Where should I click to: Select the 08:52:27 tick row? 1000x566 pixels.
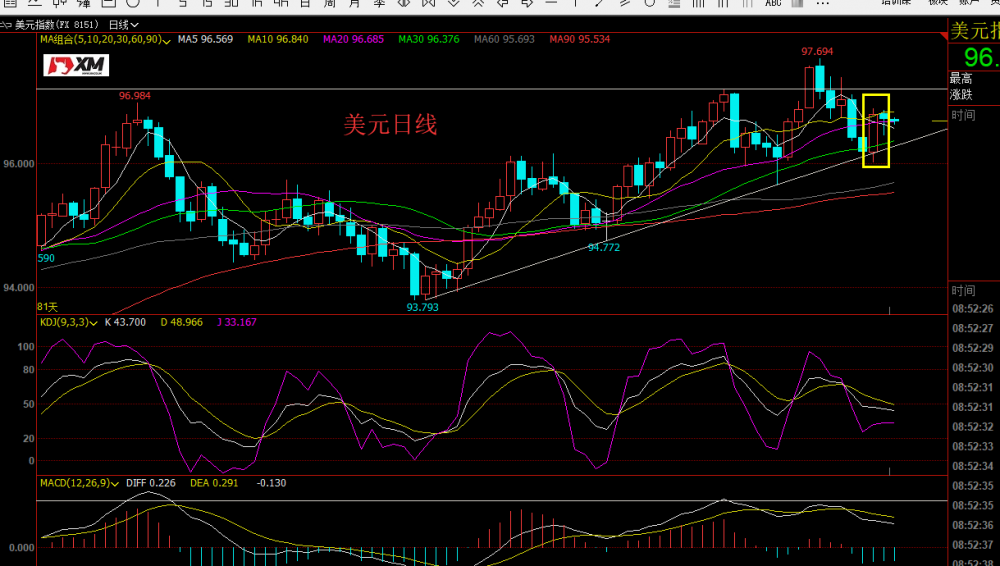[x=973, y=329]
